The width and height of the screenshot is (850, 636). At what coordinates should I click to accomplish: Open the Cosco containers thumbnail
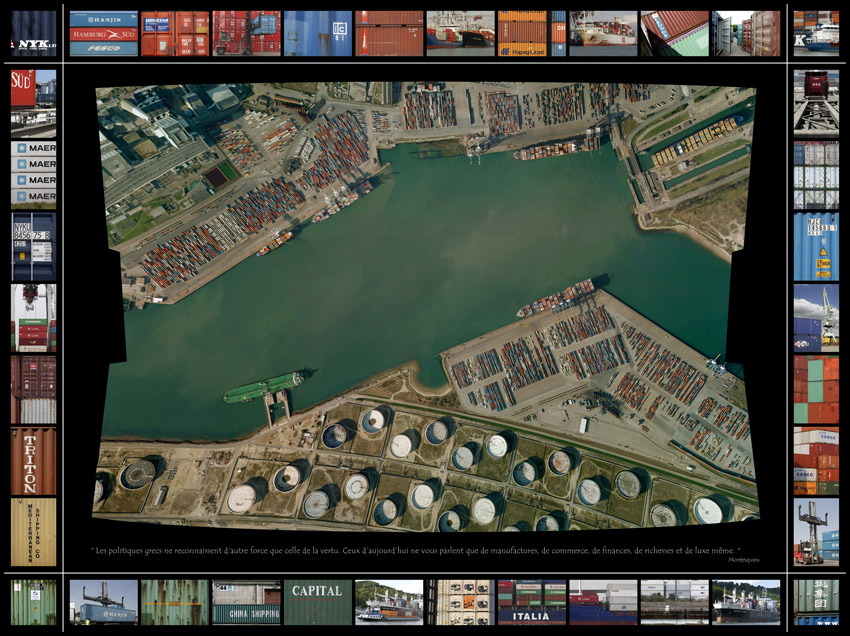[x=816, y=461]
